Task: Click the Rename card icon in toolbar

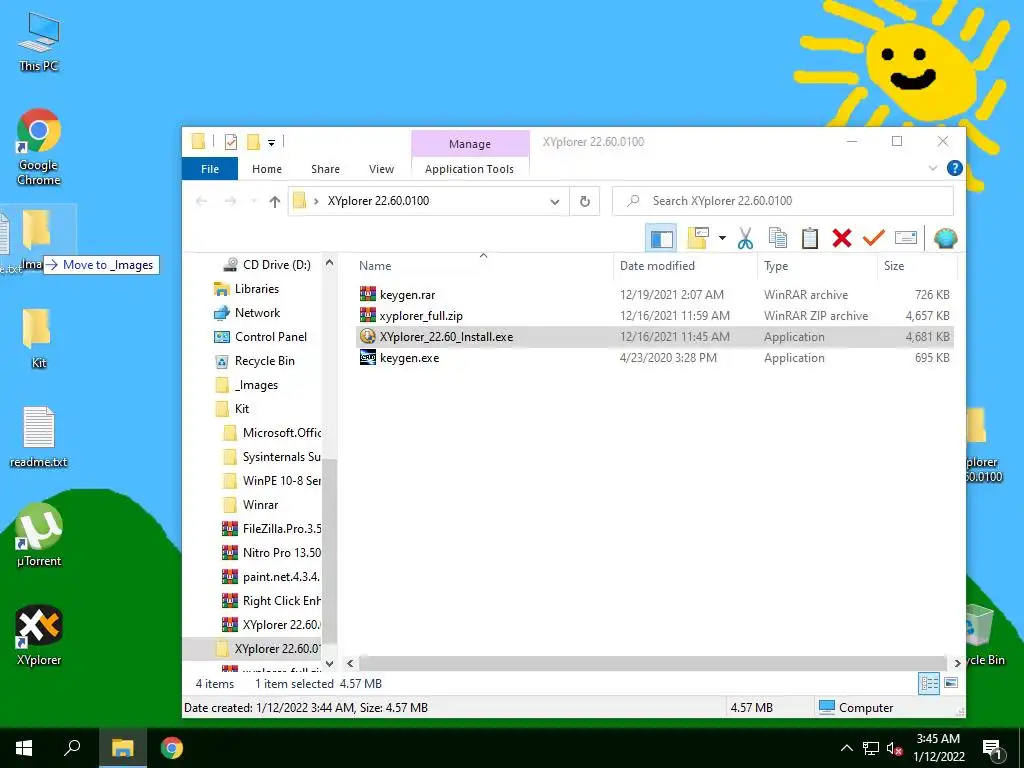Action: point(906,238)
